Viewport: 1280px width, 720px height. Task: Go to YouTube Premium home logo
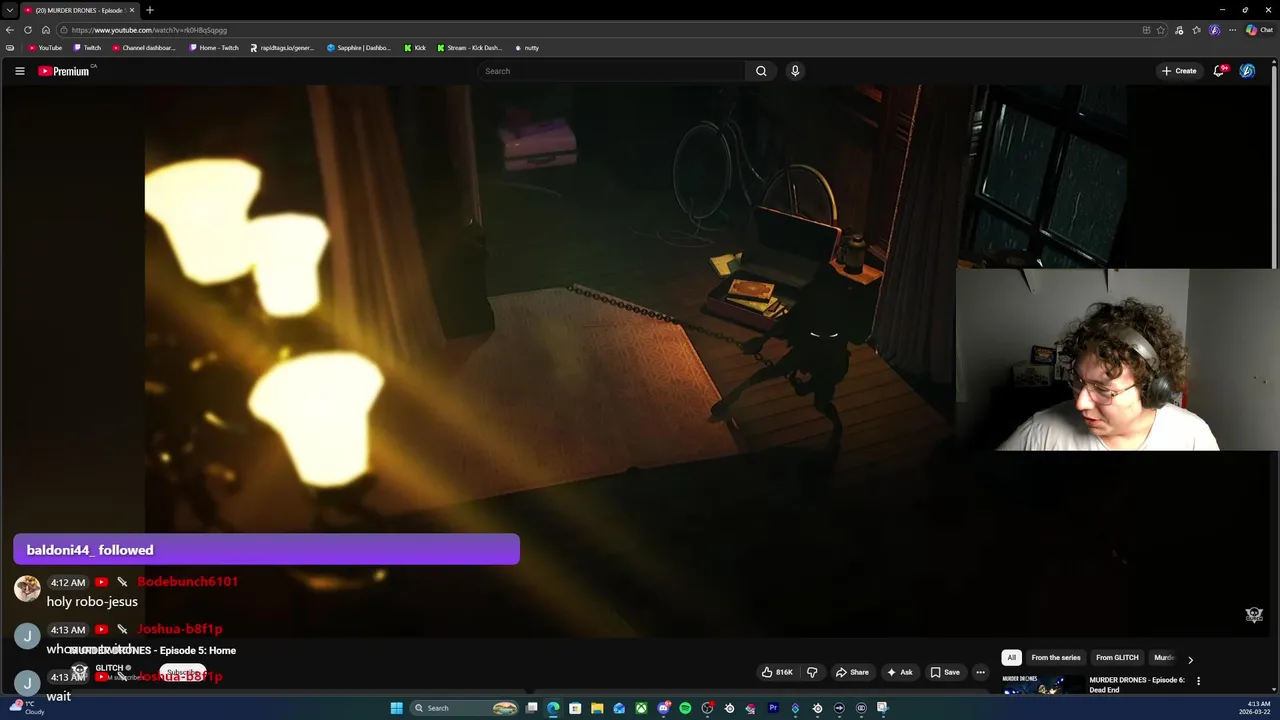point(64,71)
